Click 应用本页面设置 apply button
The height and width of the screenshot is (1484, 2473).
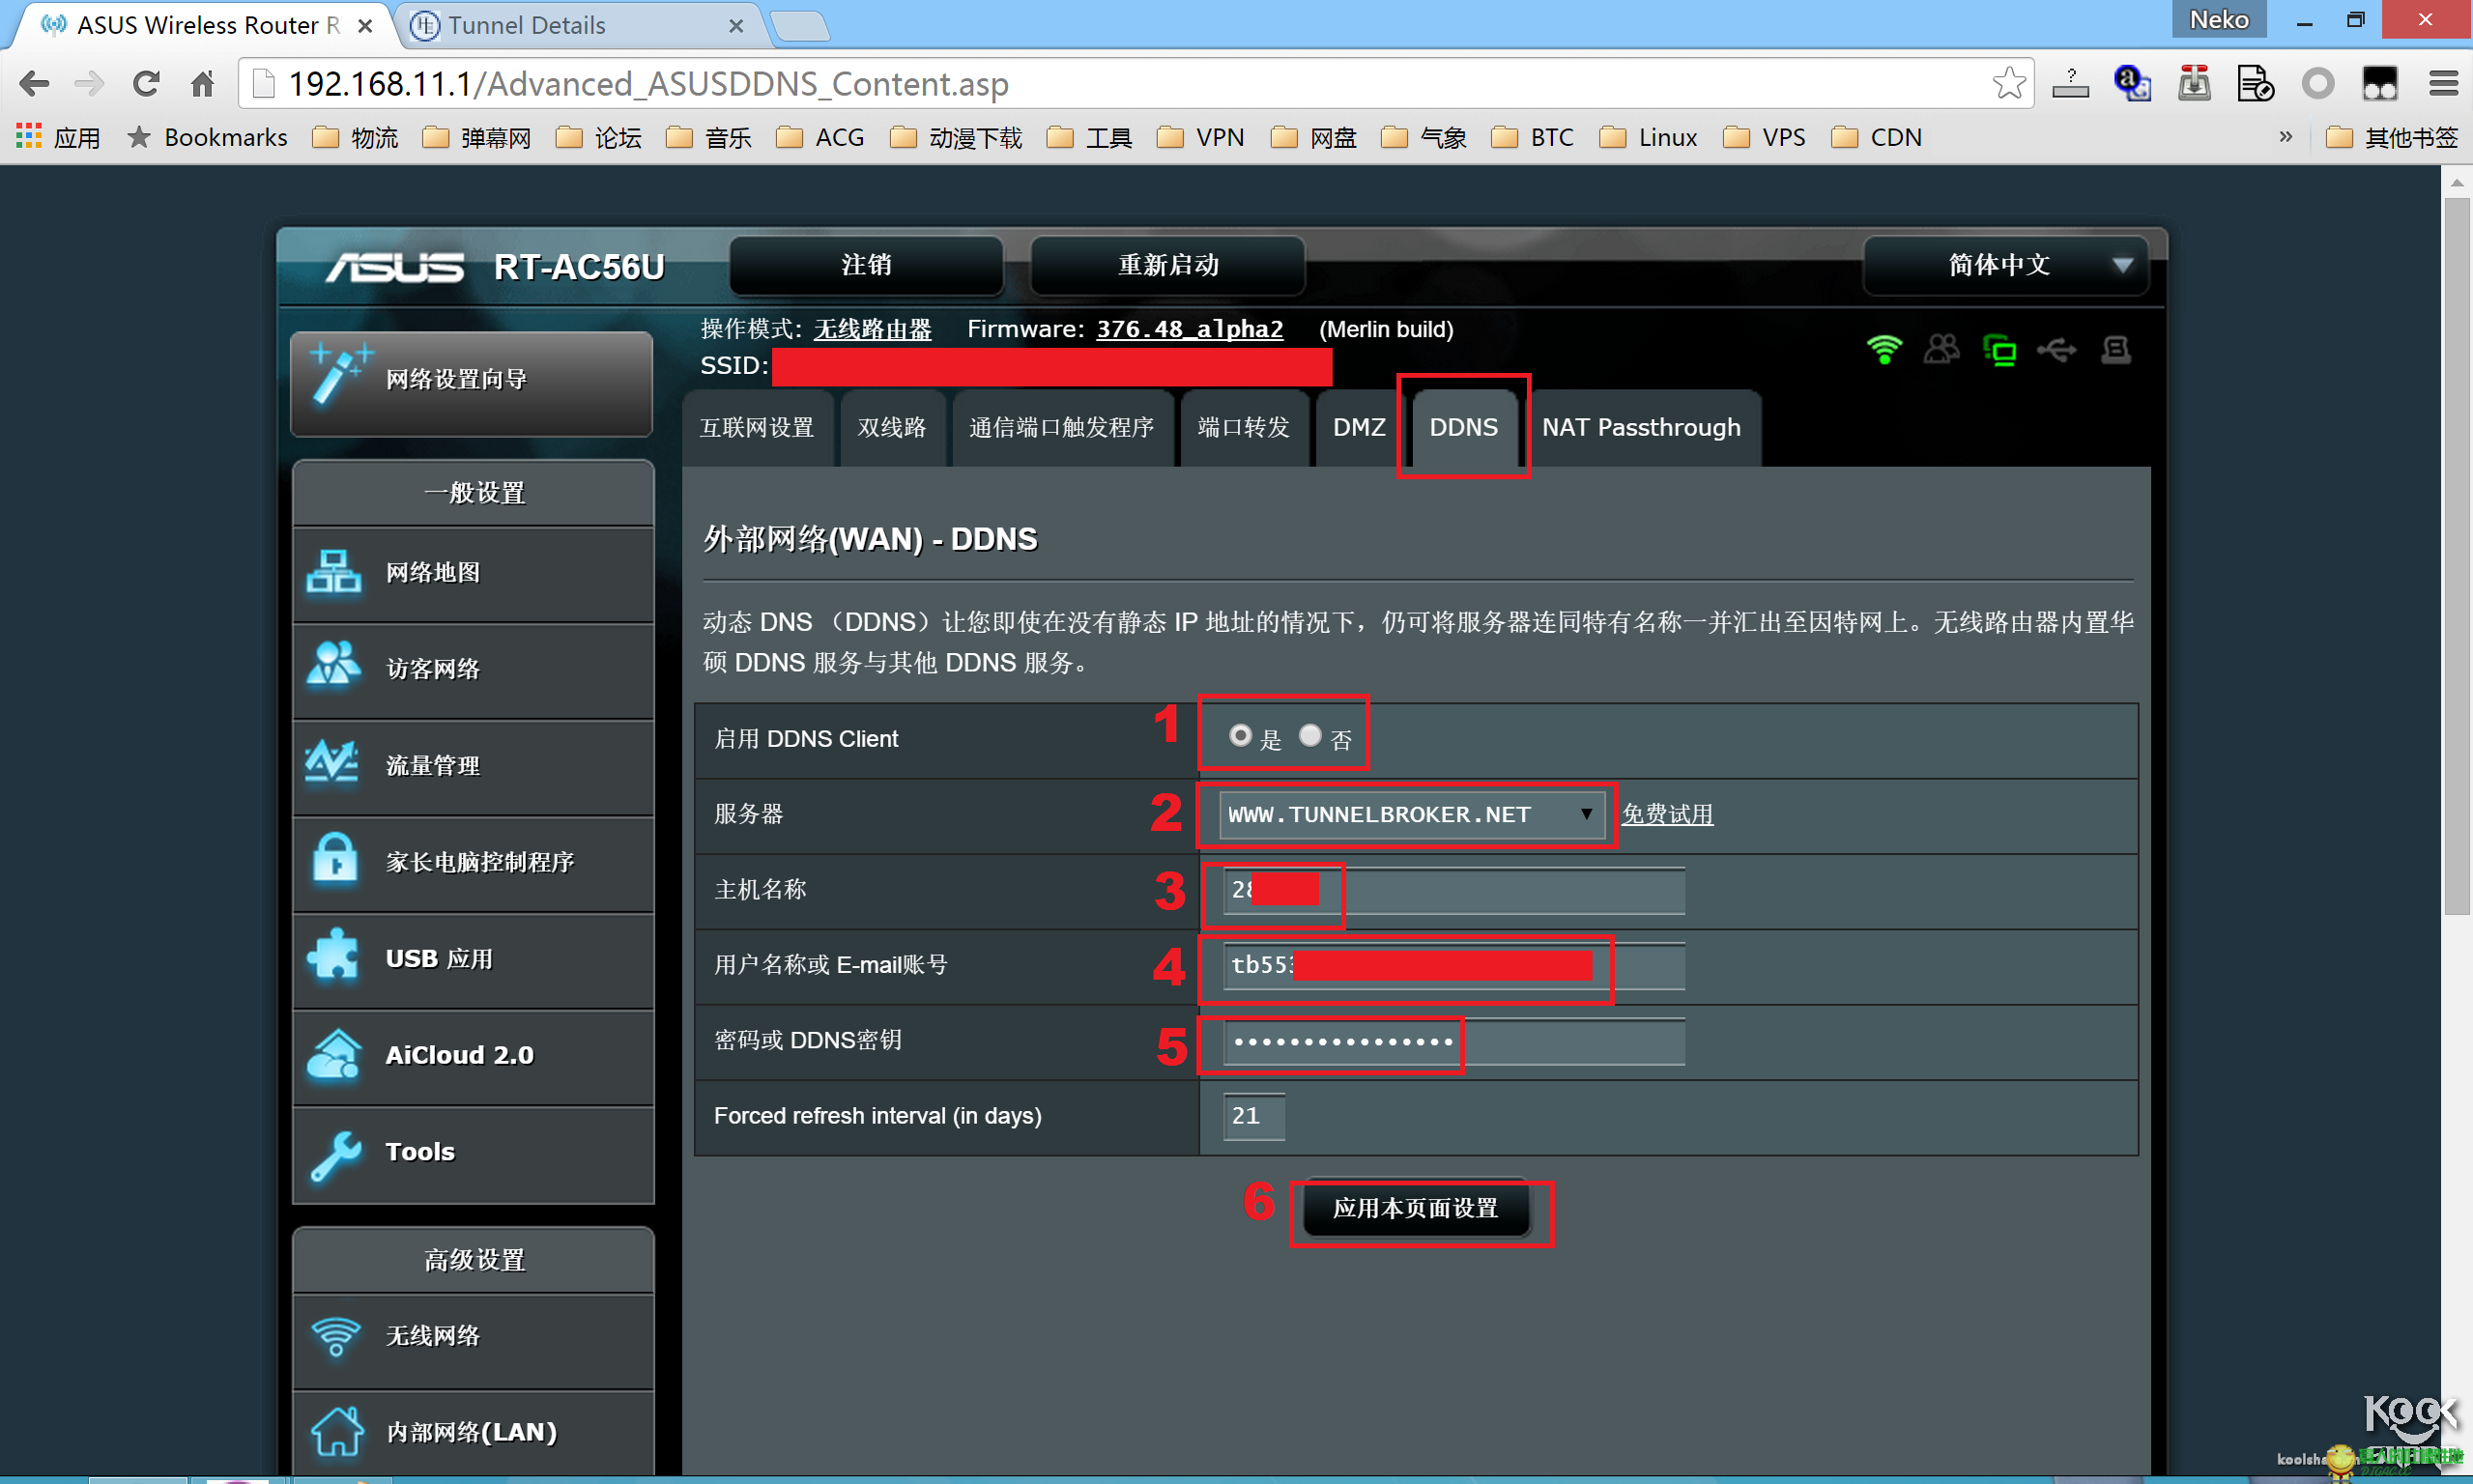coord(1415,1209)
